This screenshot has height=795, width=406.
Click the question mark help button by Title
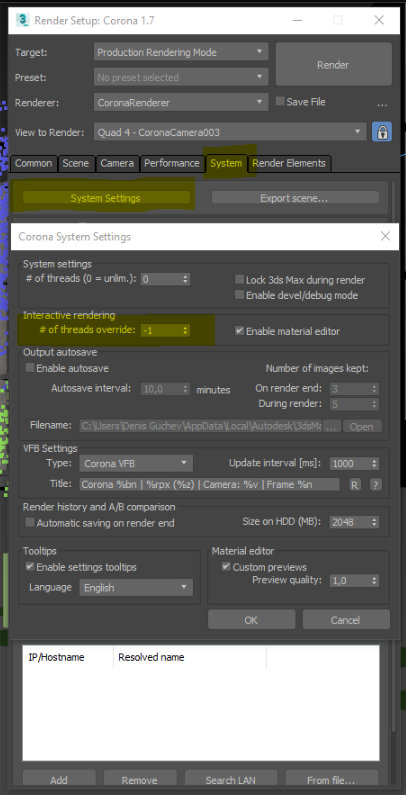tap(376, 484)
